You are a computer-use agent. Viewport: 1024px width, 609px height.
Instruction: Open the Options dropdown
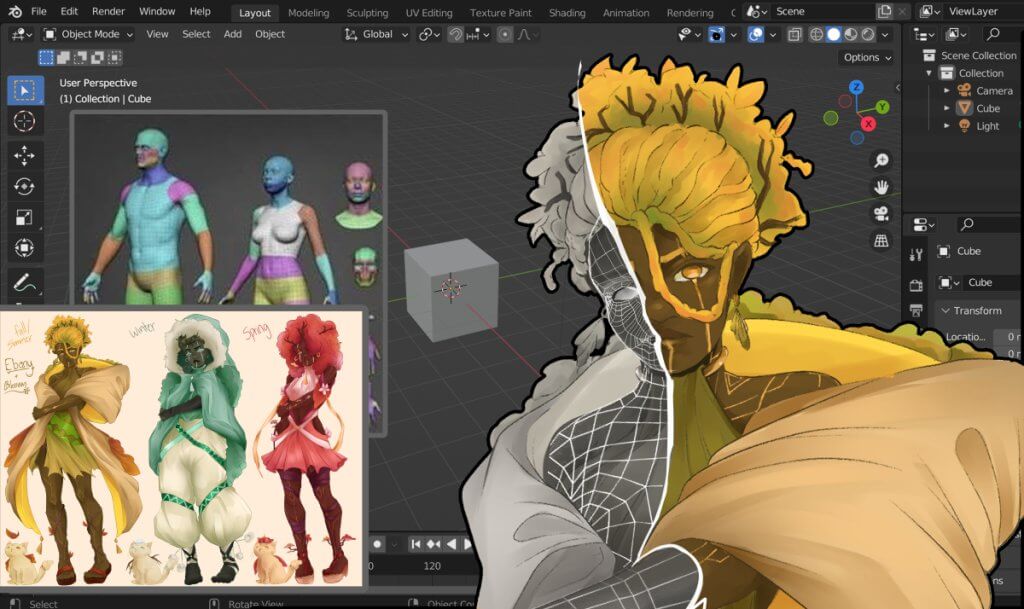867,57
